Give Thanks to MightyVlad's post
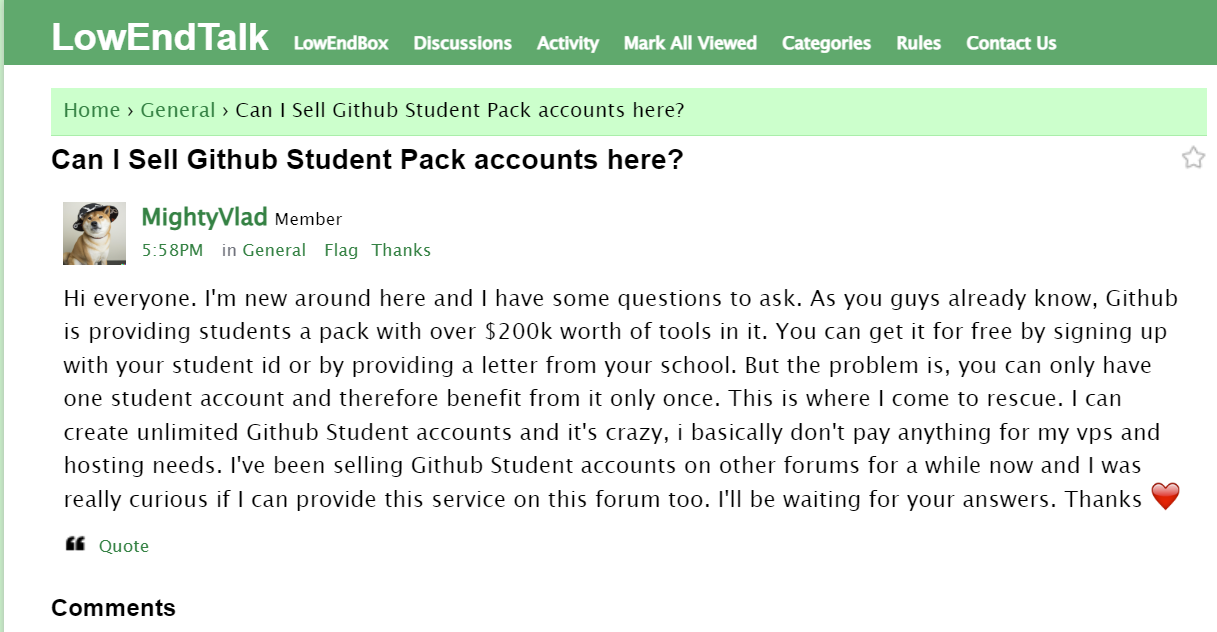The height and width of the screenshot is (632, 1217). [401, 250]
